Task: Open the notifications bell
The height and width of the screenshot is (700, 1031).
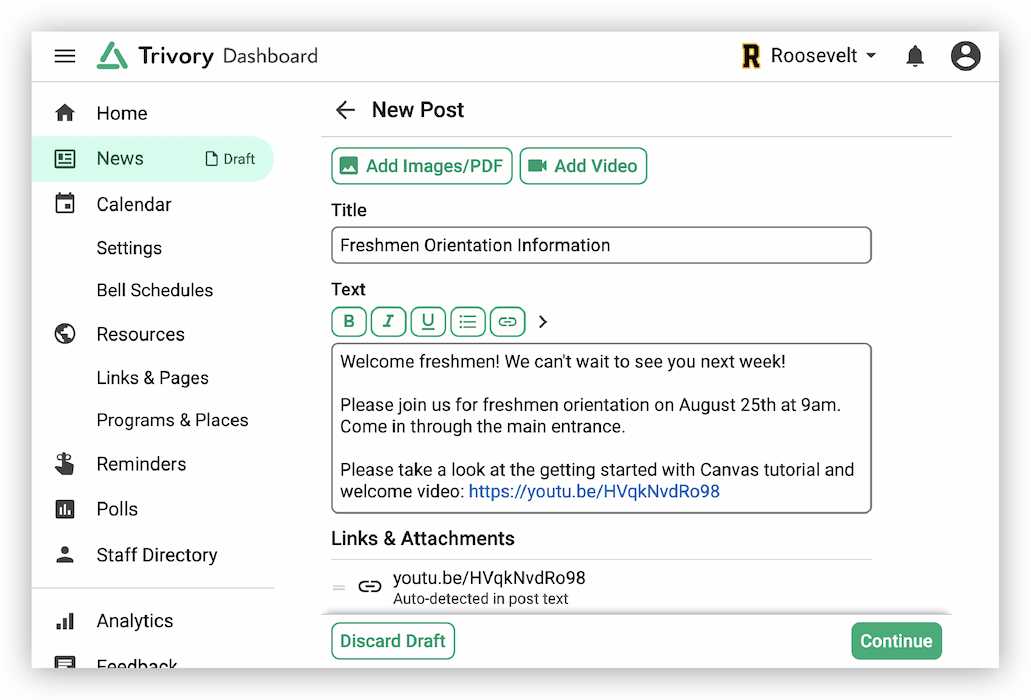Action: [915, 56]
